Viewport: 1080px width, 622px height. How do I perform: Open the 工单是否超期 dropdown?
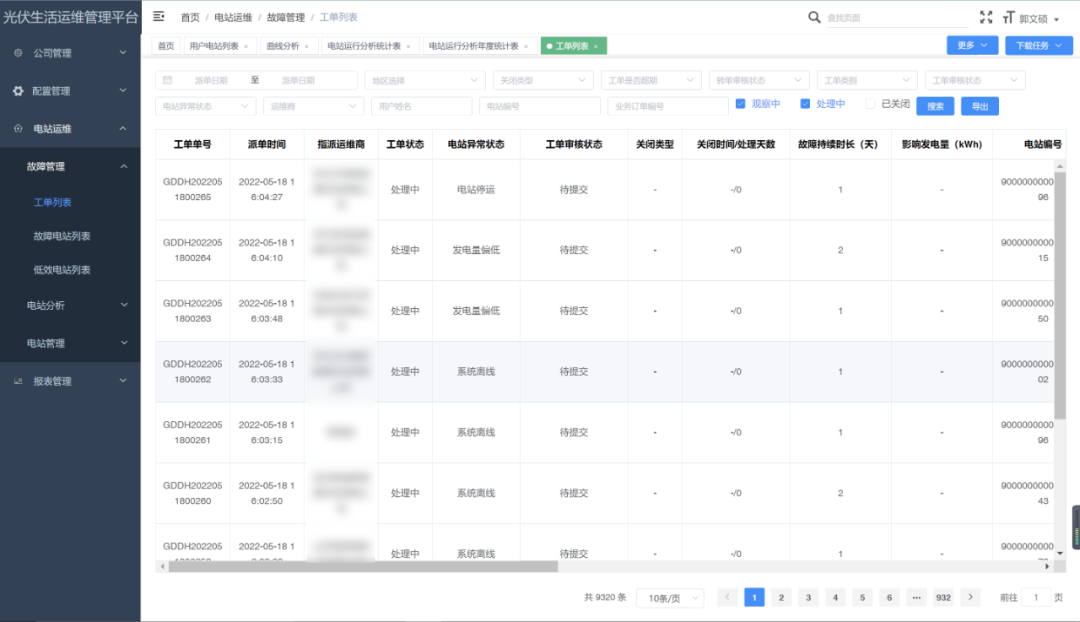coord(651,80)
